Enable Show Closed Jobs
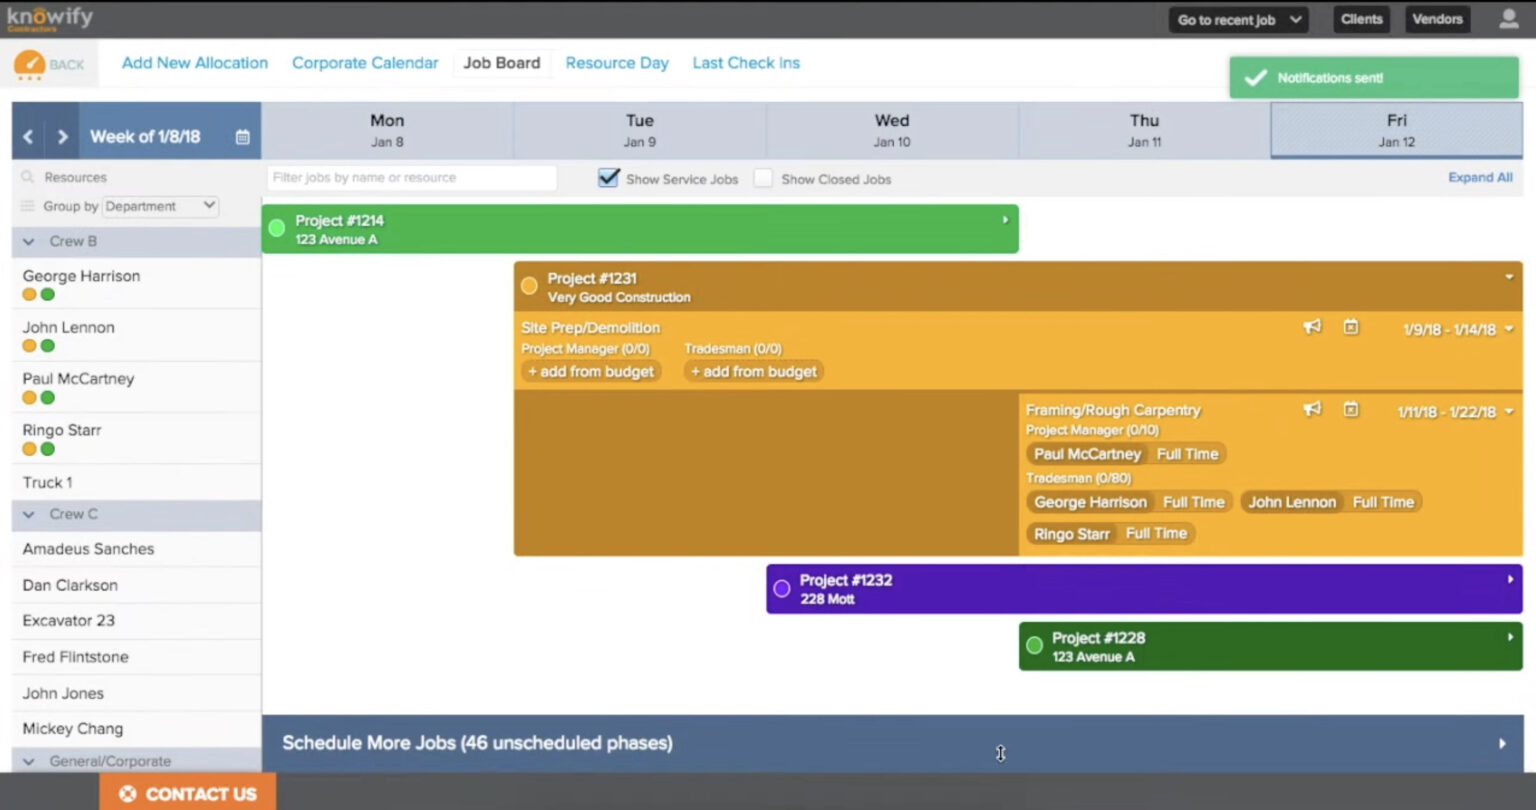 [763, 177]
